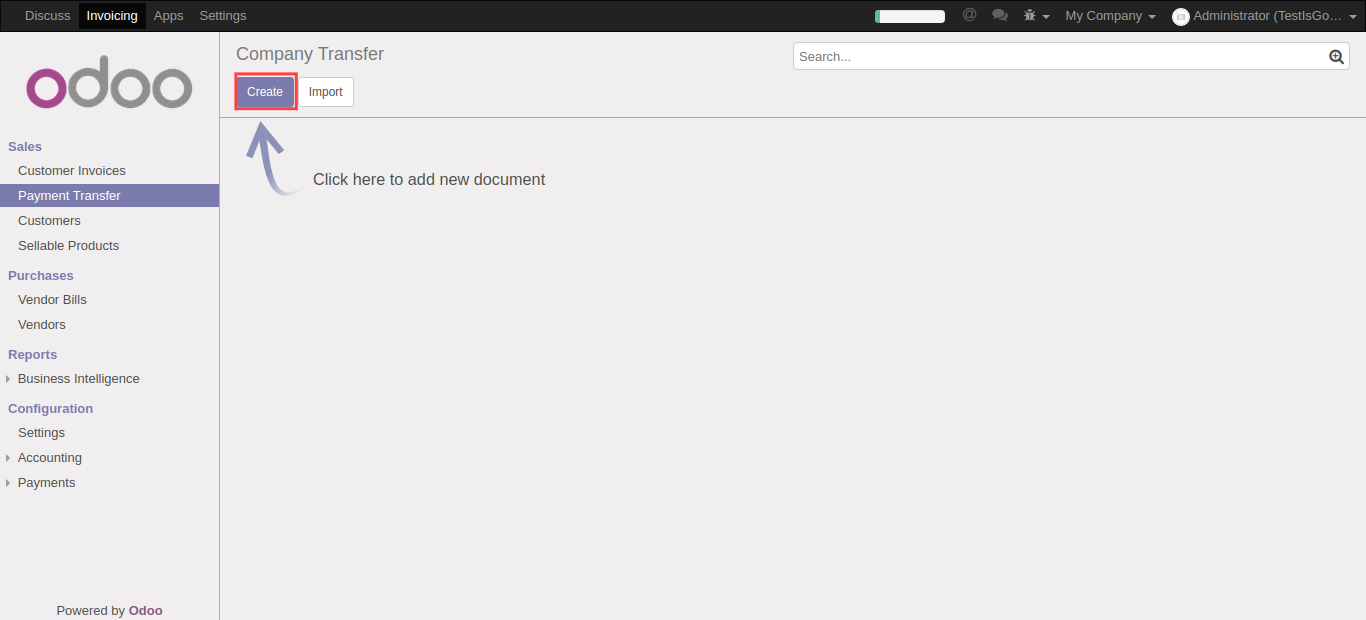Open the My Company dropdown
Screen dimensions: 1366x620
click(1110, 16)
